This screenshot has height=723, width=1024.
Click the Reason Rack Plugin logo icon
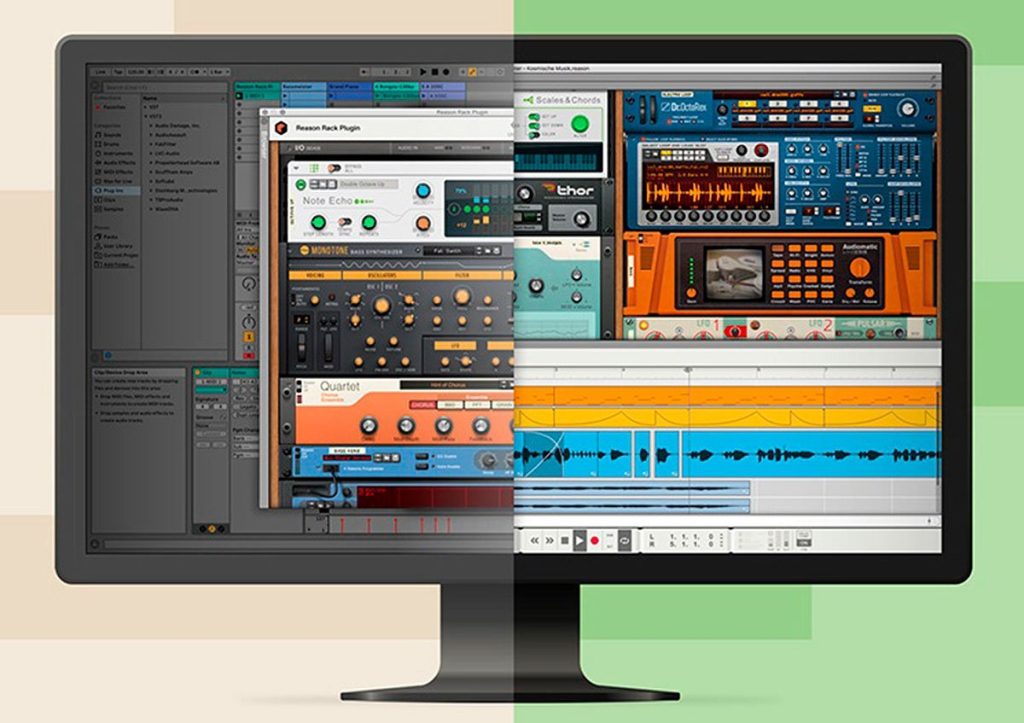pos(281,127)
